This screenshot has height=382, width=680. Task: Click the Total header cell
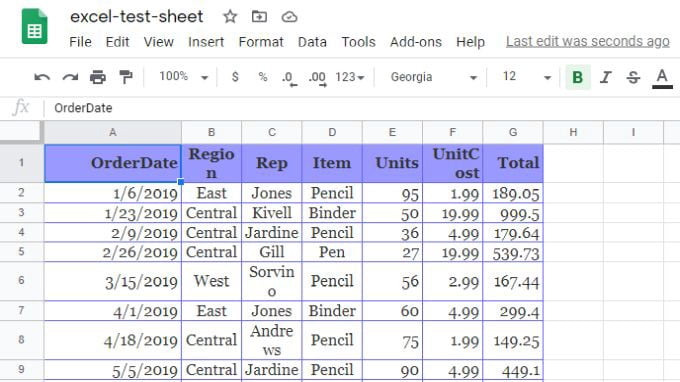[x=513, y=163]
